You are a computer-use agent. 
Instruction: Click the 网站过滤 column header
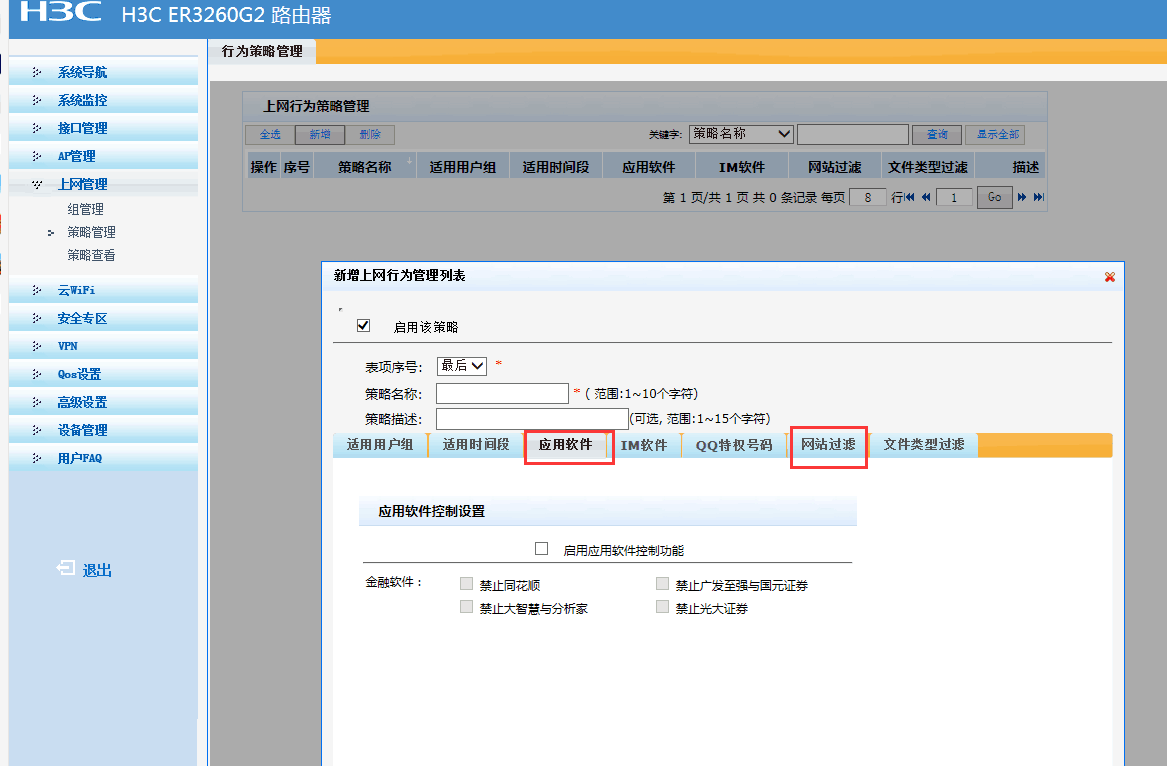click(x=835, y=167)
